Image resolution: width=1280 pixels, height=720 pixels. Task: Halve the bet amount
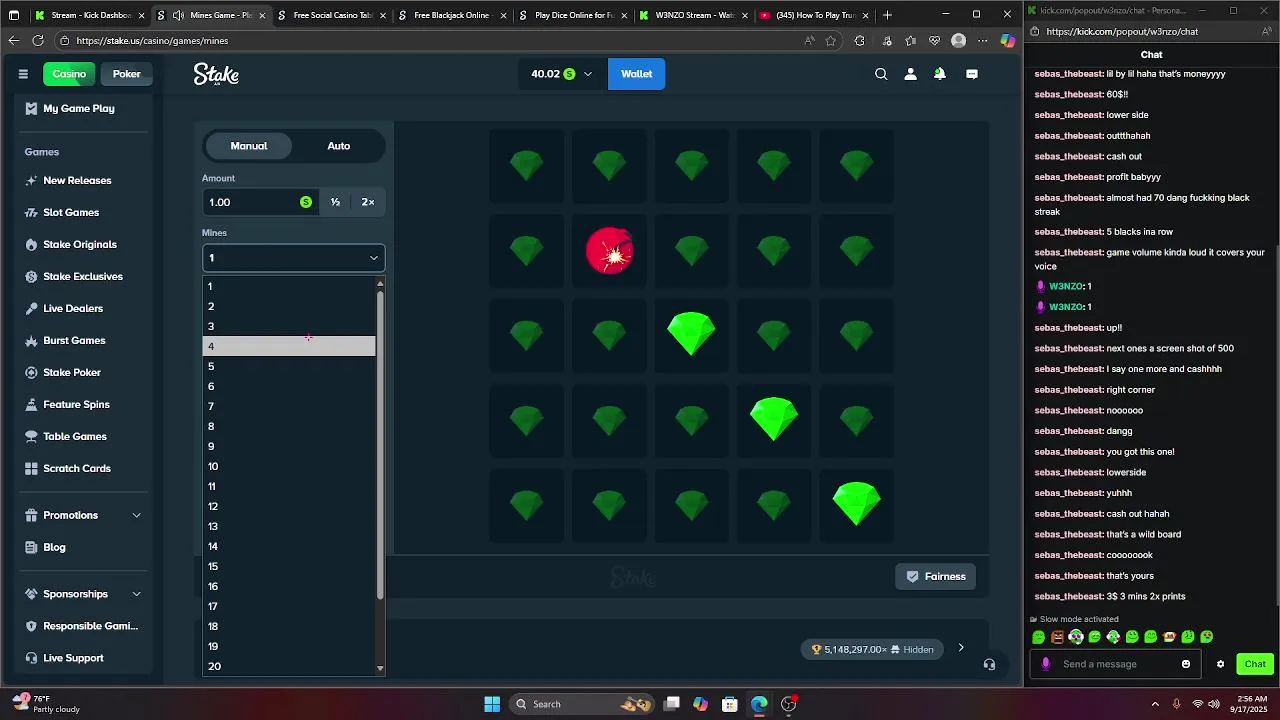tap(335, 202)
